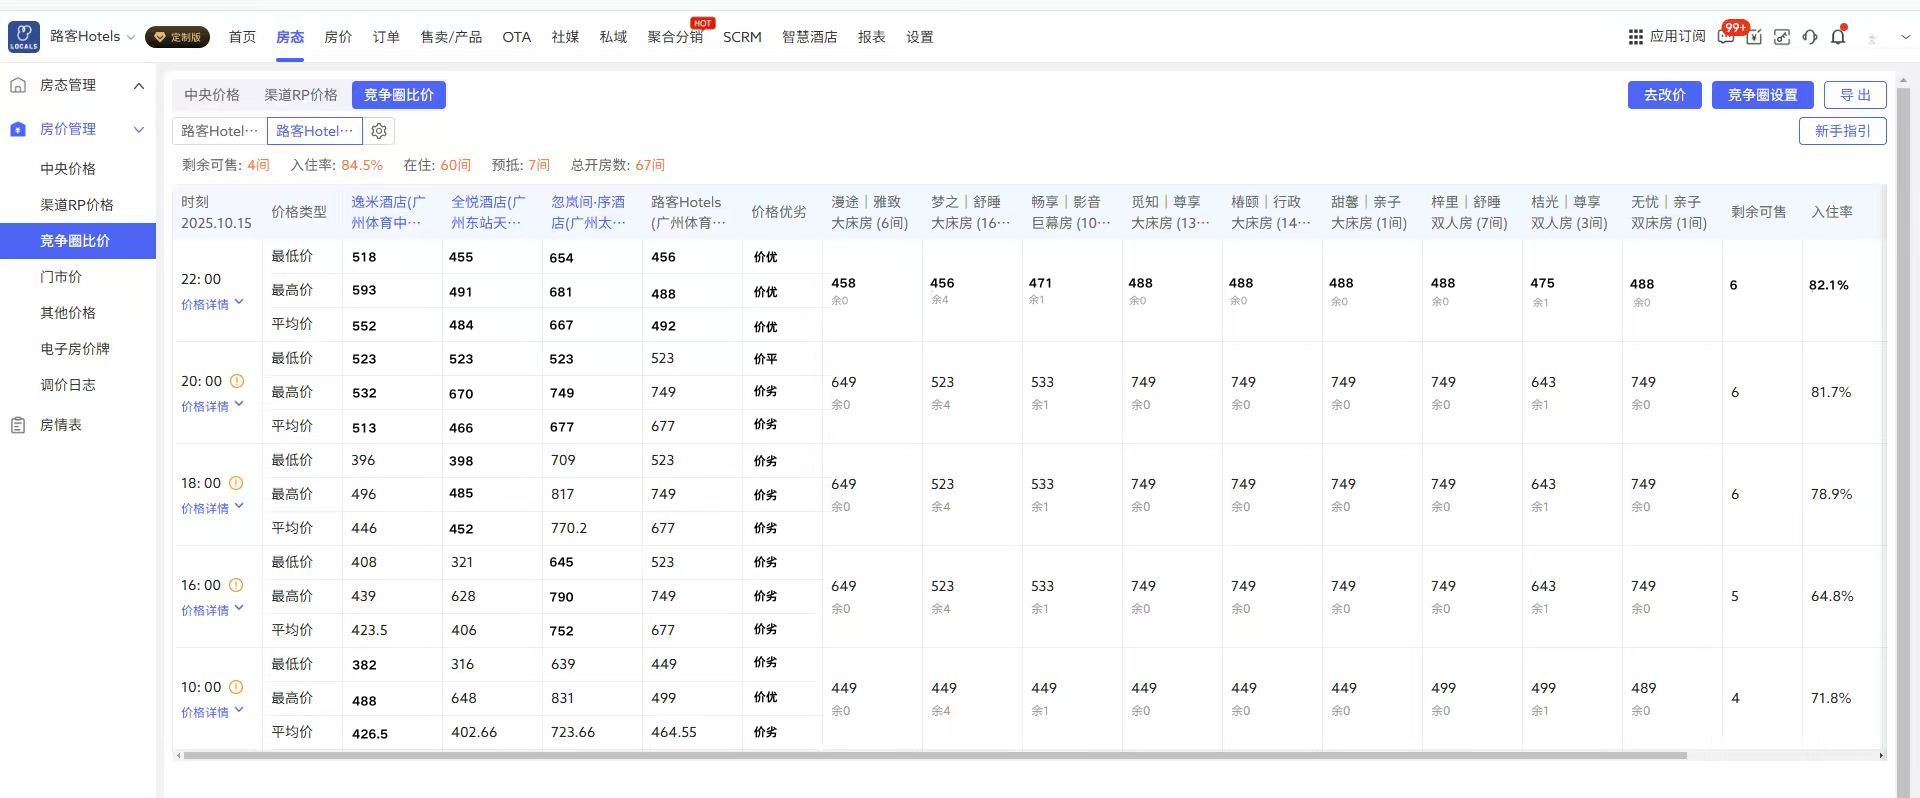Click the key icon in header

(x=1782, y=37)
